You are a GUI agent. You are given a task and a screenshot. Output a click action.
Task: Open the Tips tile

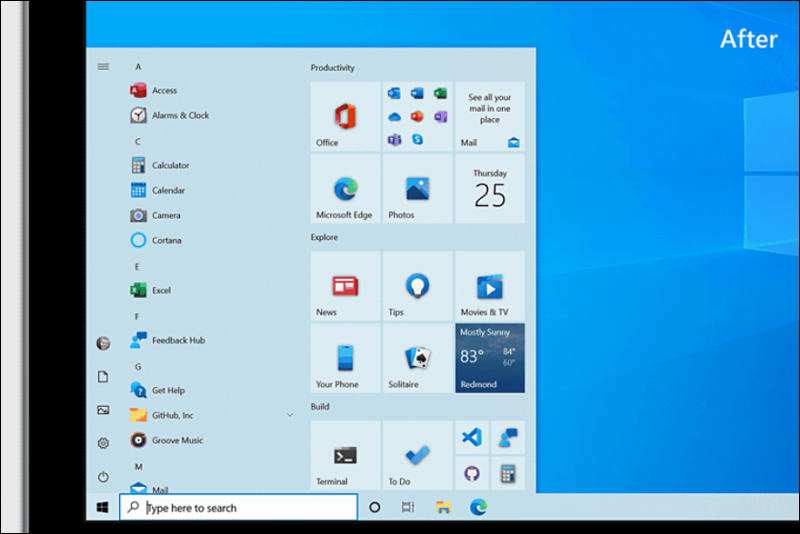pyautogui.click(x=417, y=286)
